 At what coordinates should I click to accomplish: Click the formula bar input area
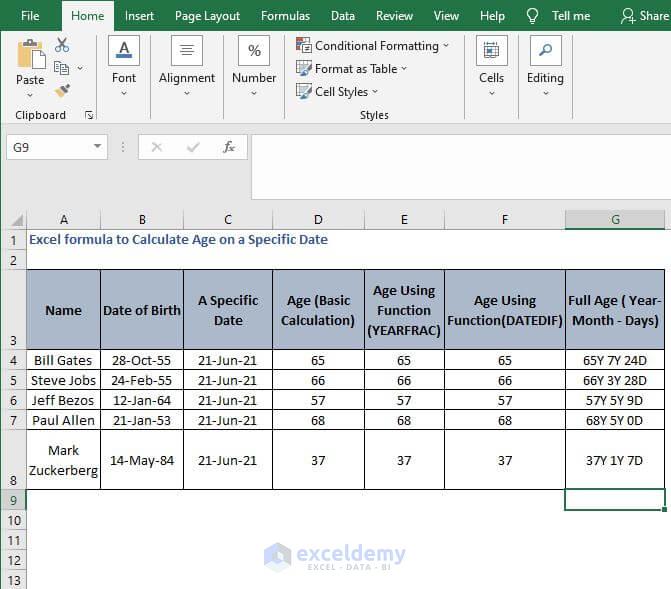(x=461, y=167)
